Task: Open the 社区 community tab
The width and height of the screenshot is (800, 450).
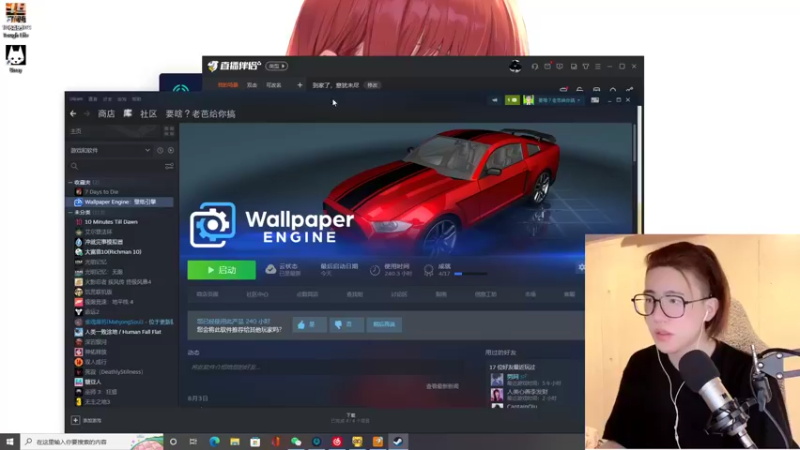Action: [148, 114]
